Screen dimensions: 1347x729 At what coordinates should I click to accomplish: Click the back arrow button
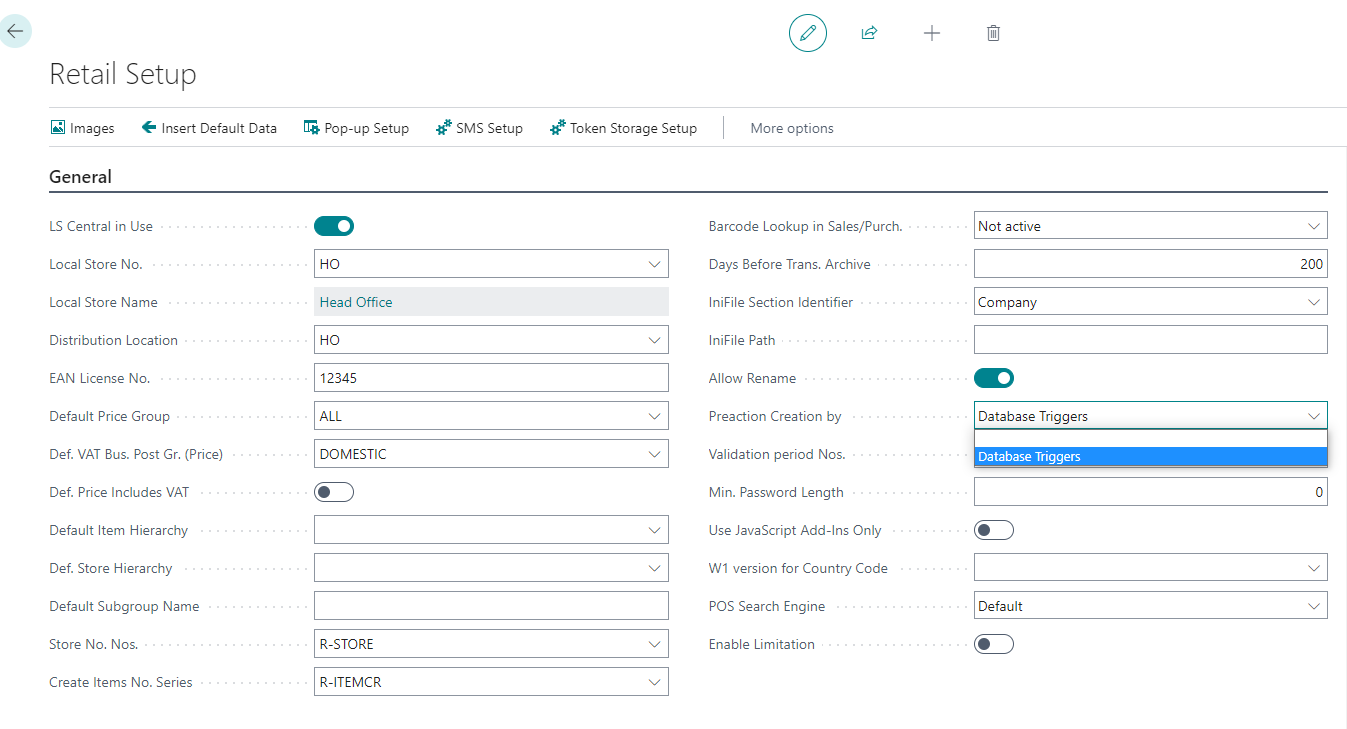(15, 31)
